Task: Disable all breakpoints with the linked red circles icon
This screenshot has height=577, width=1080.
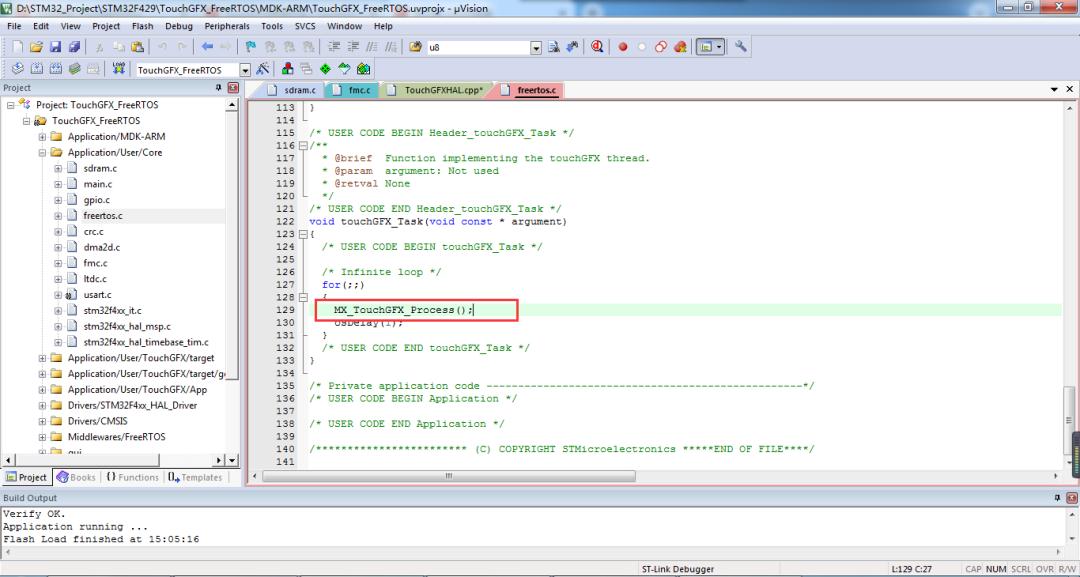Action: [x=661, y=47]
